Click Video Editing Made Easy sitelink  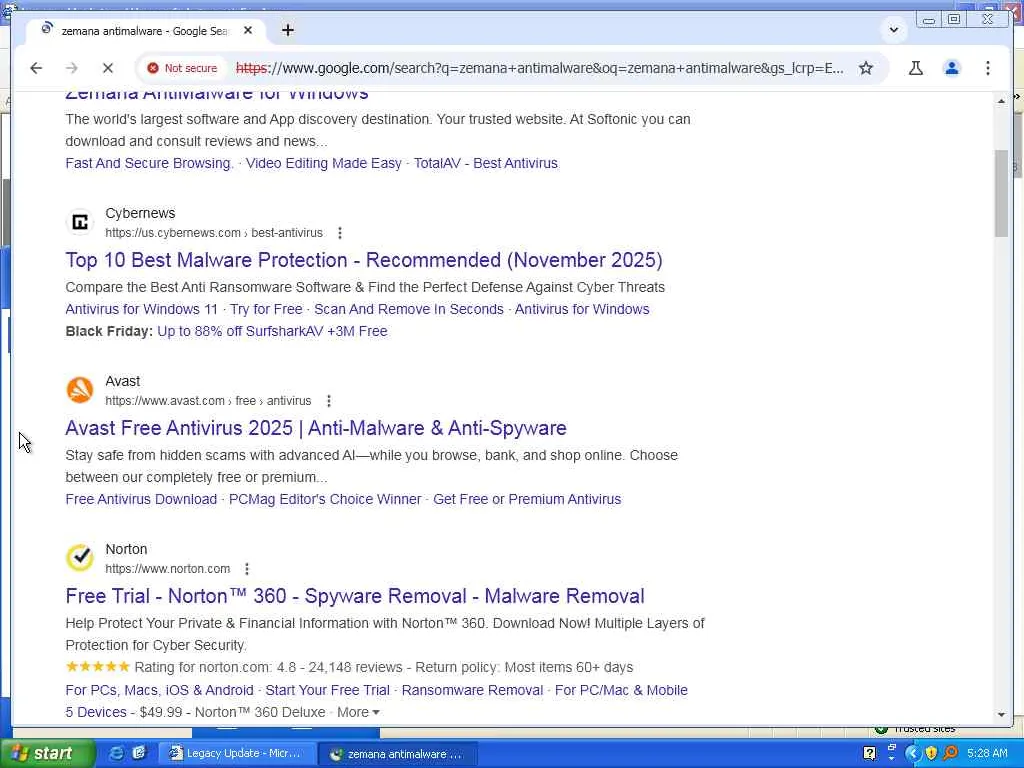point(324,163)
